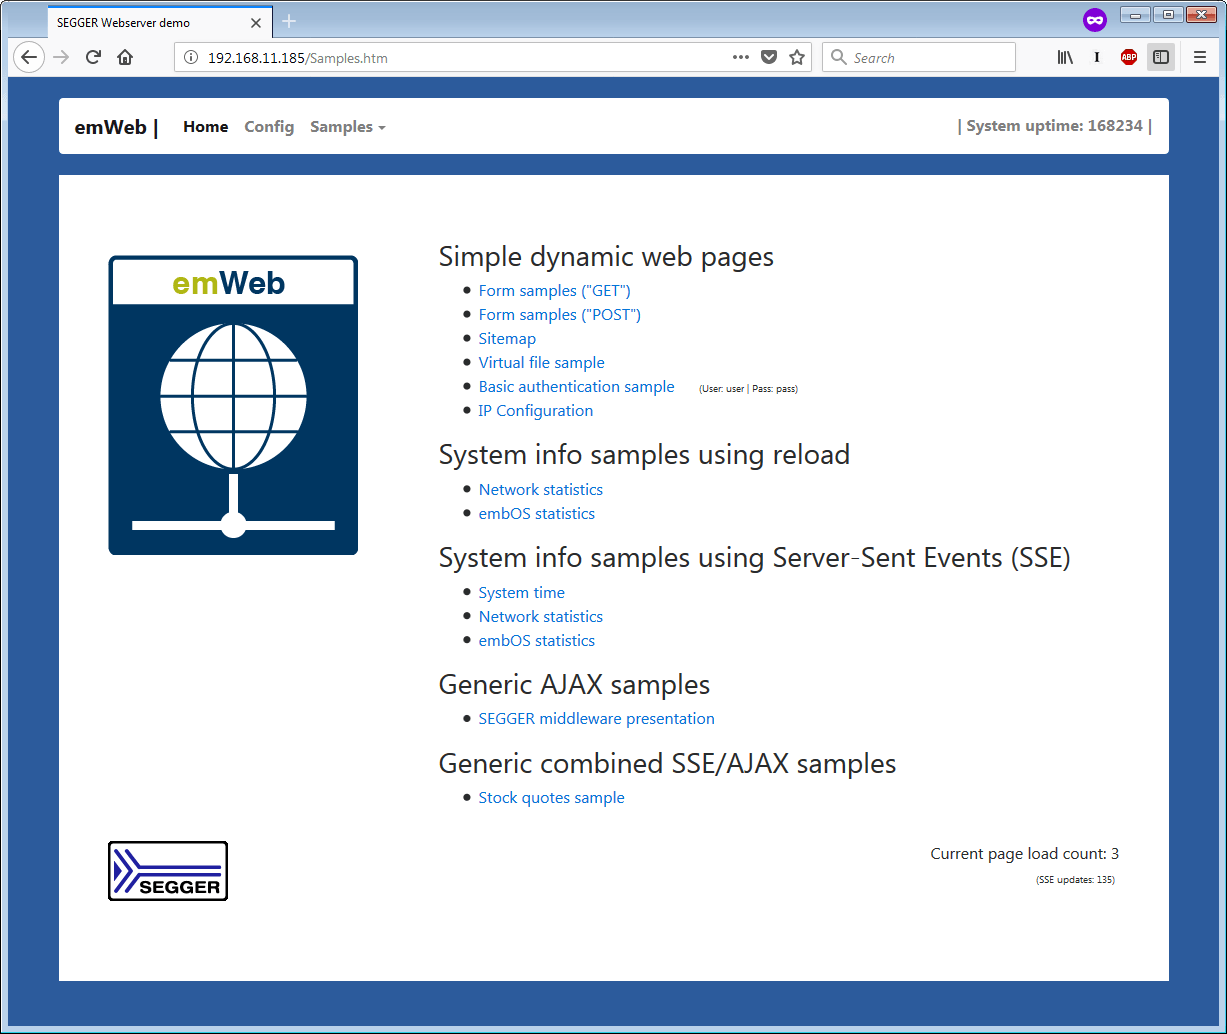The image size is (1227, 1034).
Task: Open embOS statistics under SSE section
Action: [536, 641]
